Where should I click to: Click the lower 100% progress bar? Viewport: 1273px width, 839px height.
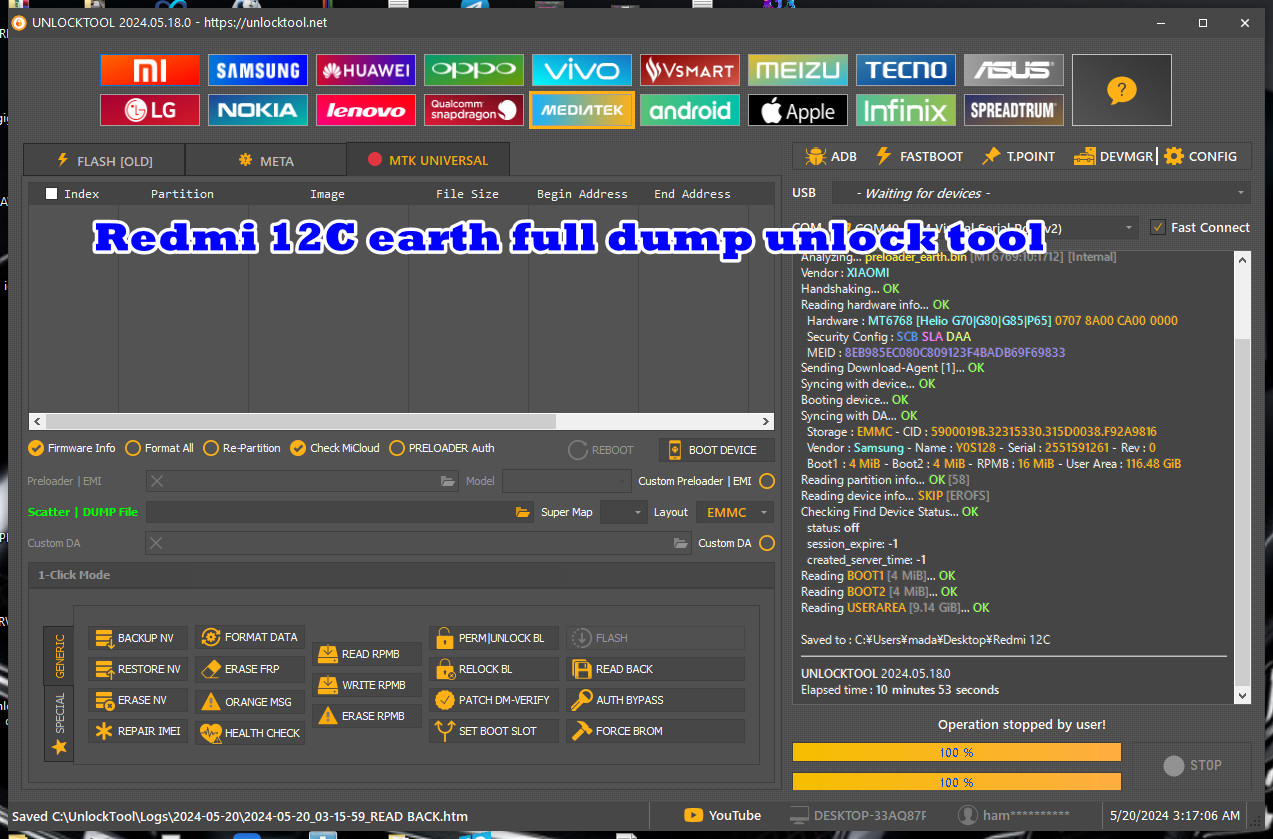(957, 782)
